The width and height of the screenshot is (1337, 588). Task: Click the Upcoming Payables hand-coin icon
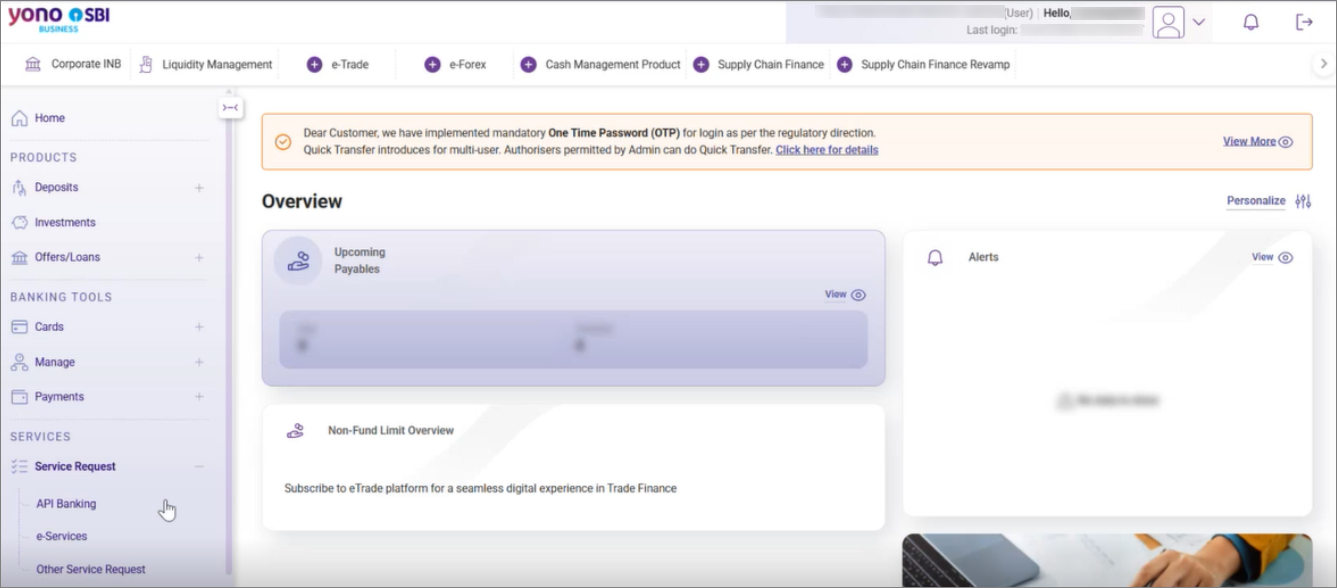coord(298,261)
